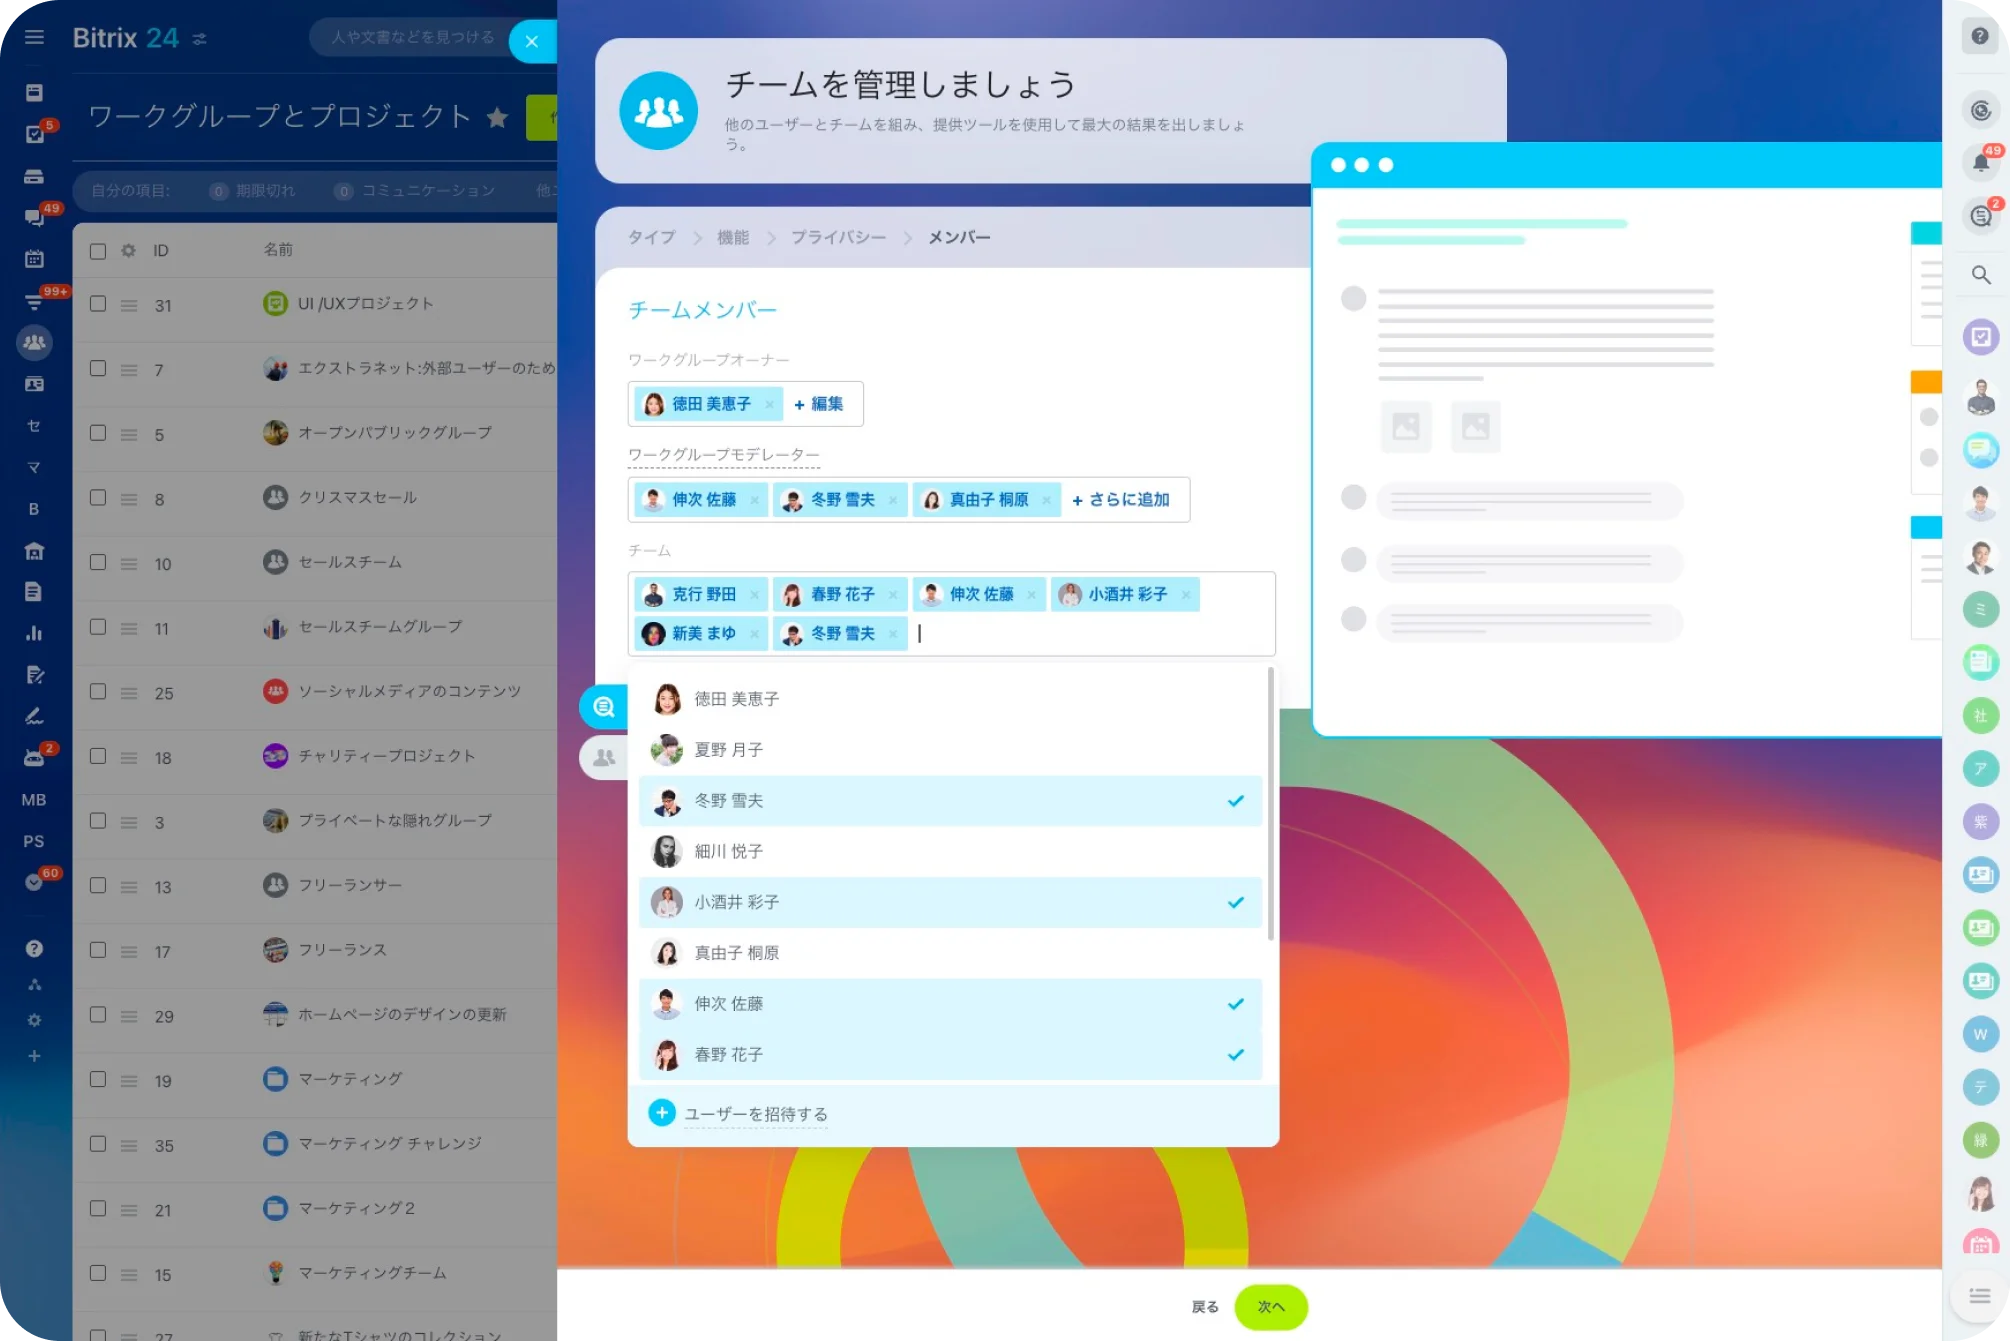
Task: Remove 真由子 桐原 from moderators
Action: click(x=1046, y=500)
